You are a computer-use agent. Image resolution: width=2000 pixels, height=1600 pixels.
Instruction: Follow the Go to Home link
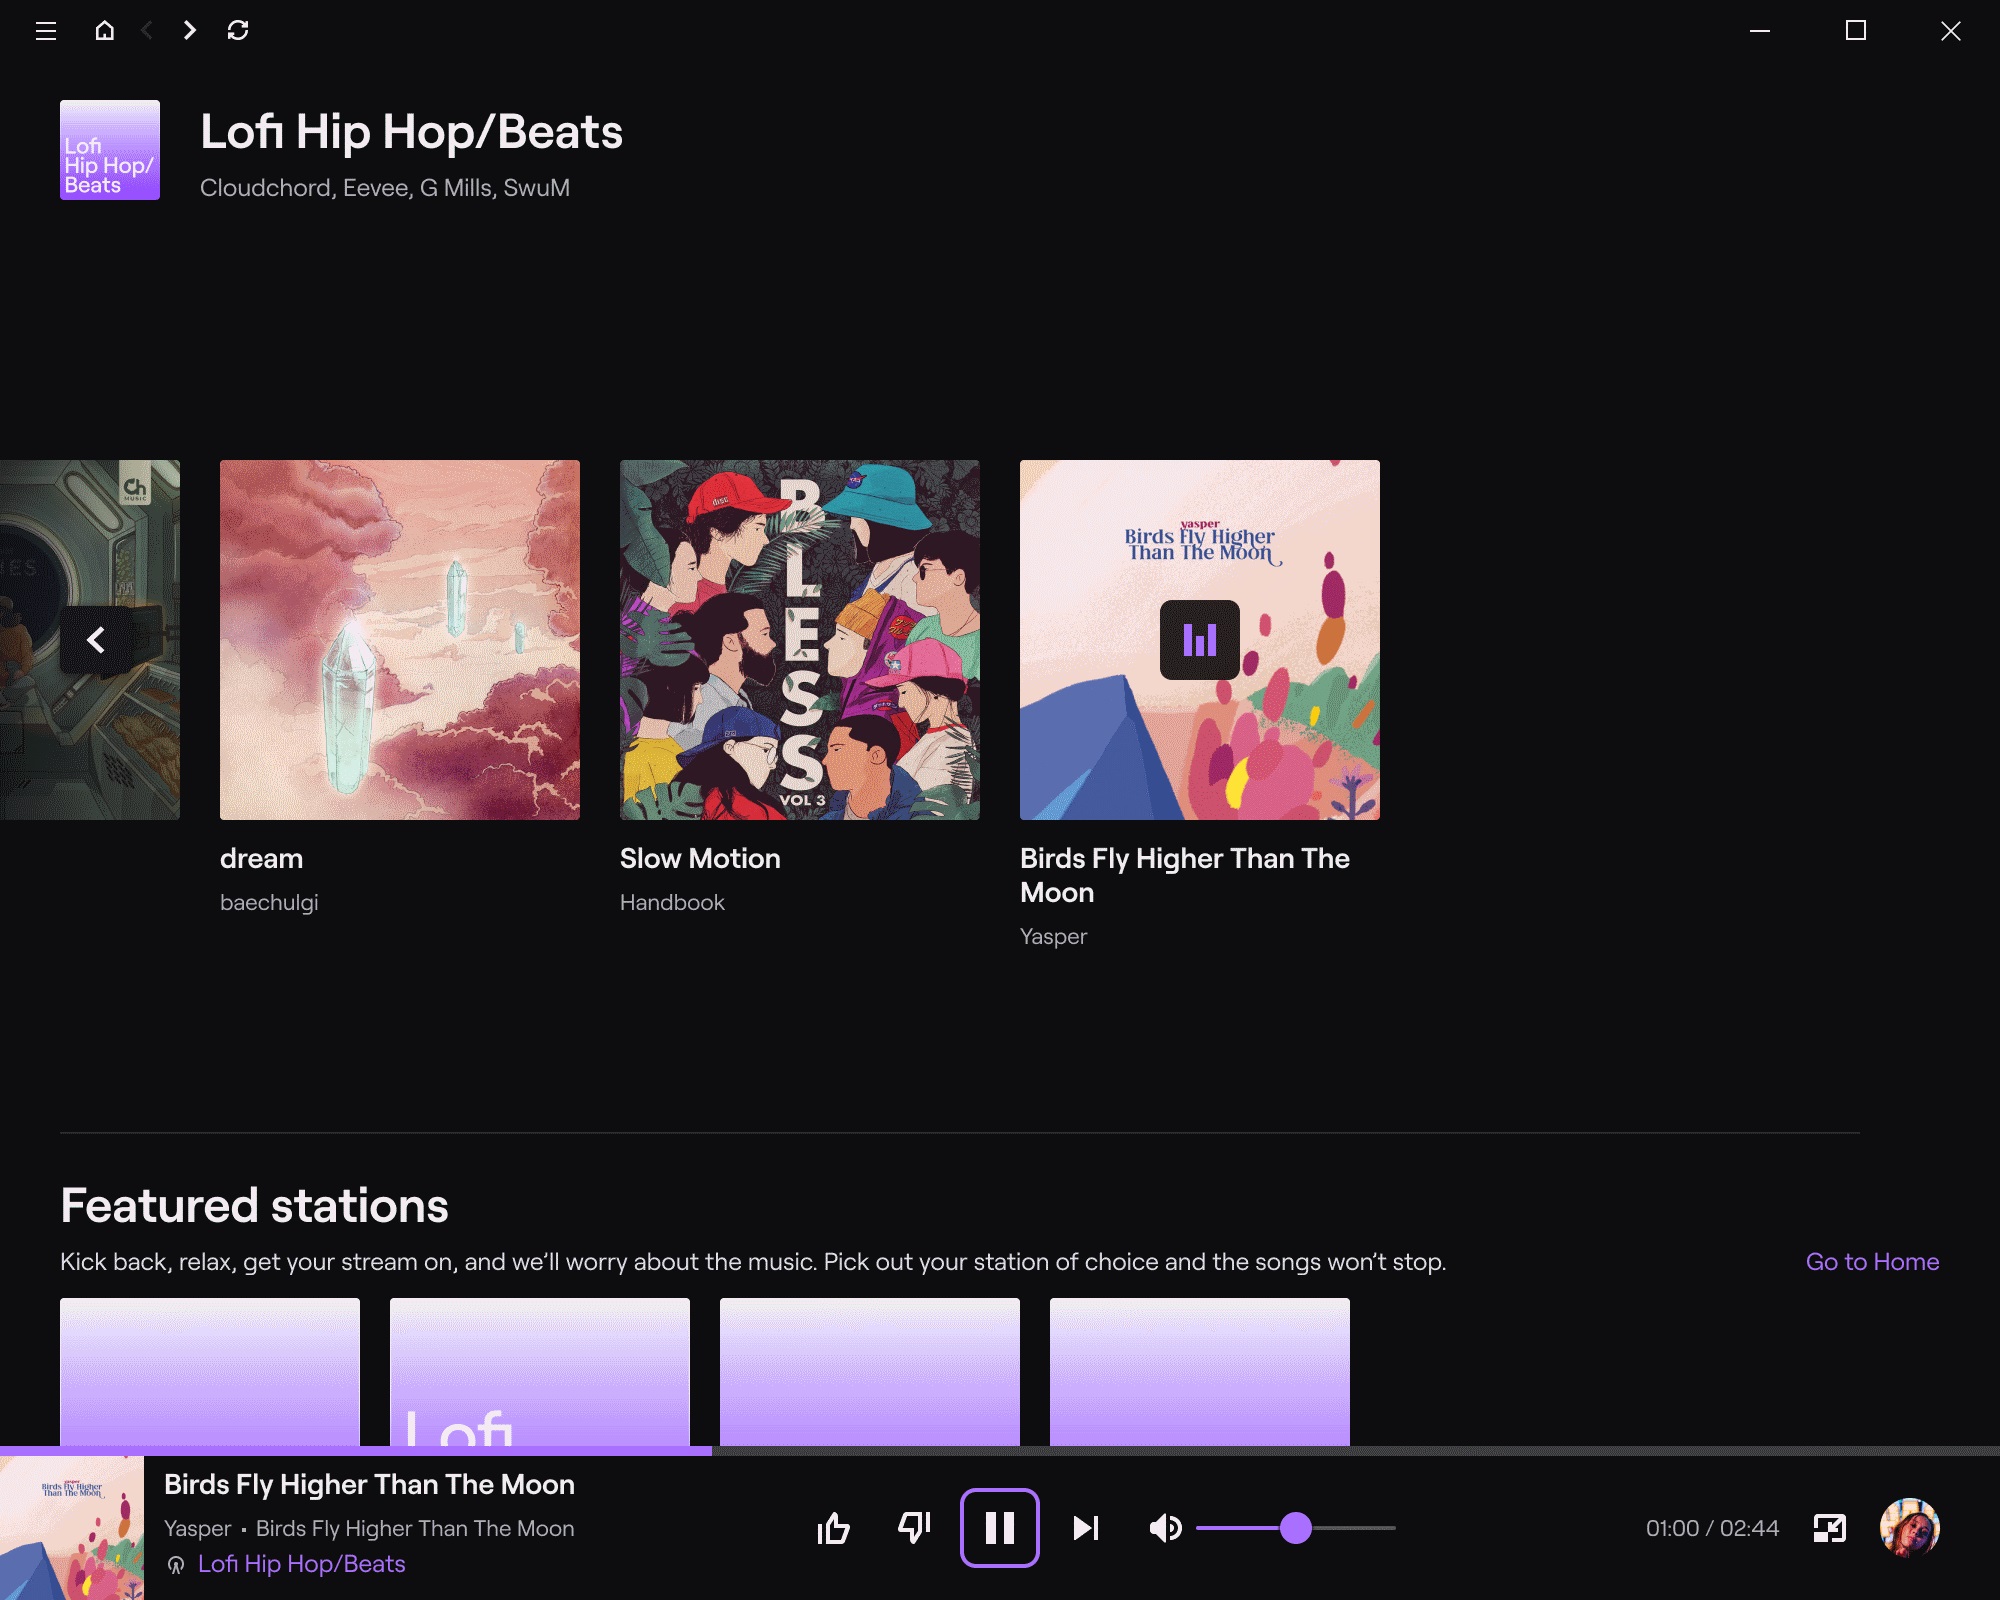pos(1872,1262)
